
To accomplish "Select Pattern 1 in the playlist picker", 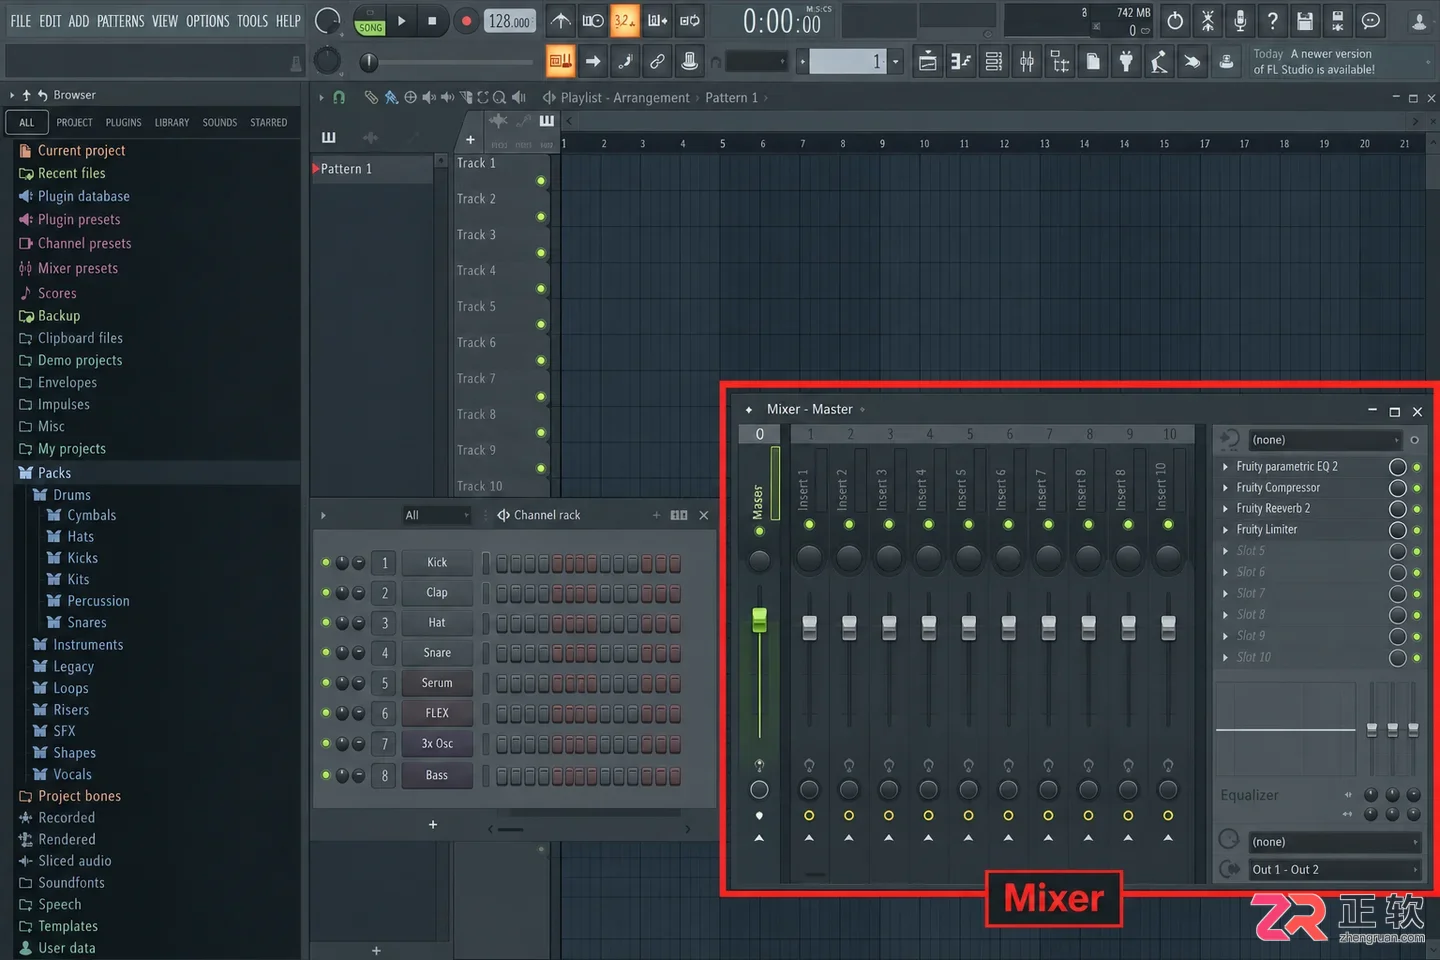I will tap(372, 169).
